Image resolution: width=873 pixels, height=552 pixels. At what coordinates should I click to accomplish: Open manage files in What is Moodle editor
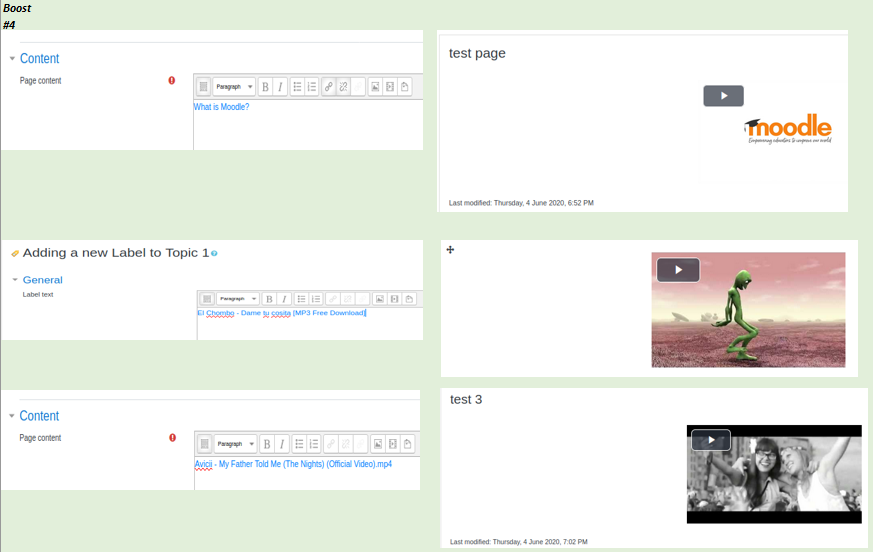[405, 87]
